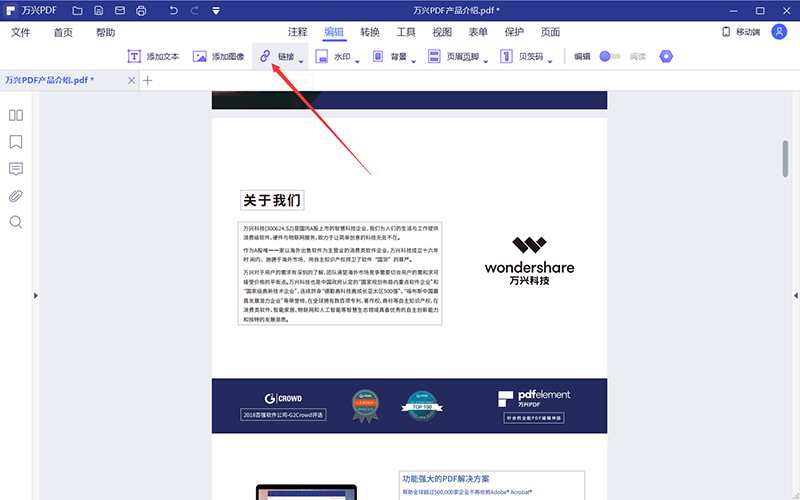
Task: Select the 编辑 tab
Action: [334, 32]
